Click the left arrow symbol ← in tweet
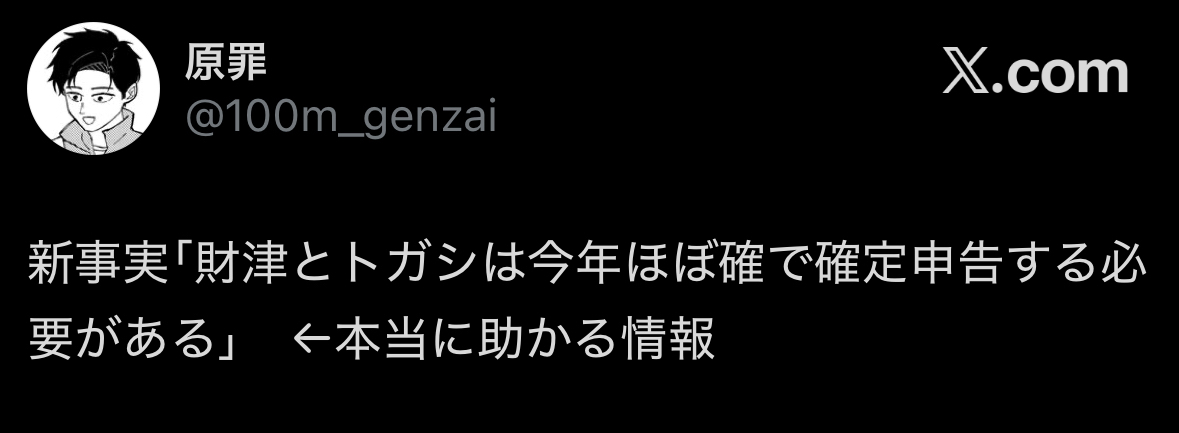 [311, 338]
